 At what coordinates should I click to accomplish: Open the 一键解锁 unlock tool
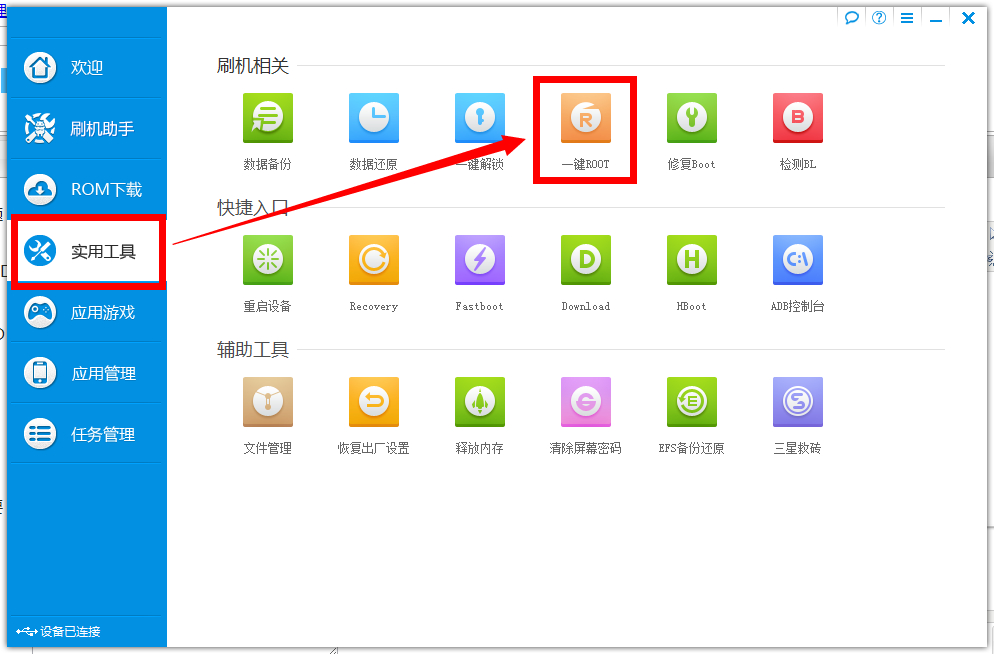click(x=479, y=118)
